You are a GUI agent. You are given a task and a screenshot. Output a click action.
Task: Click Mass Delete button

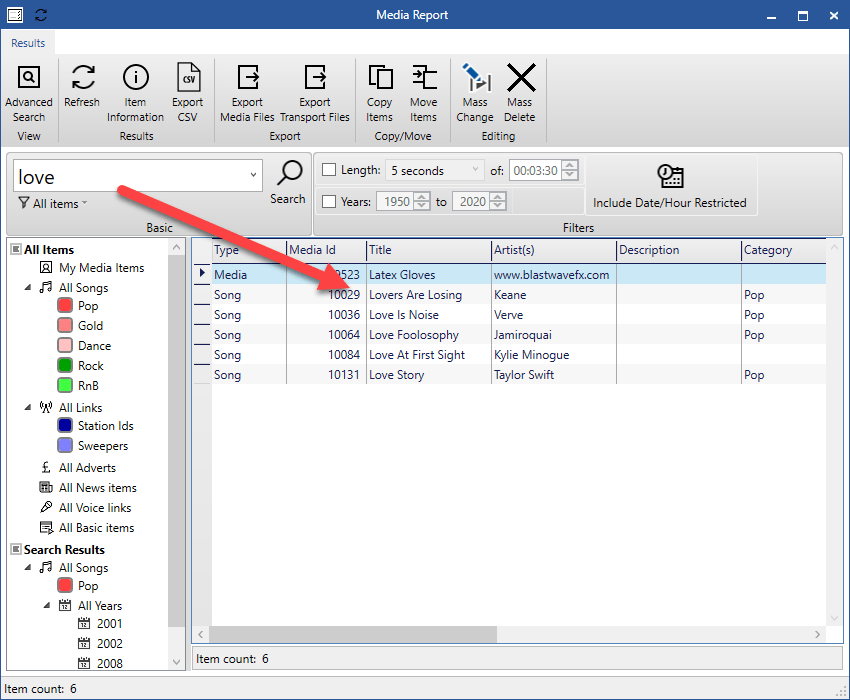click(x=519, y=94)
